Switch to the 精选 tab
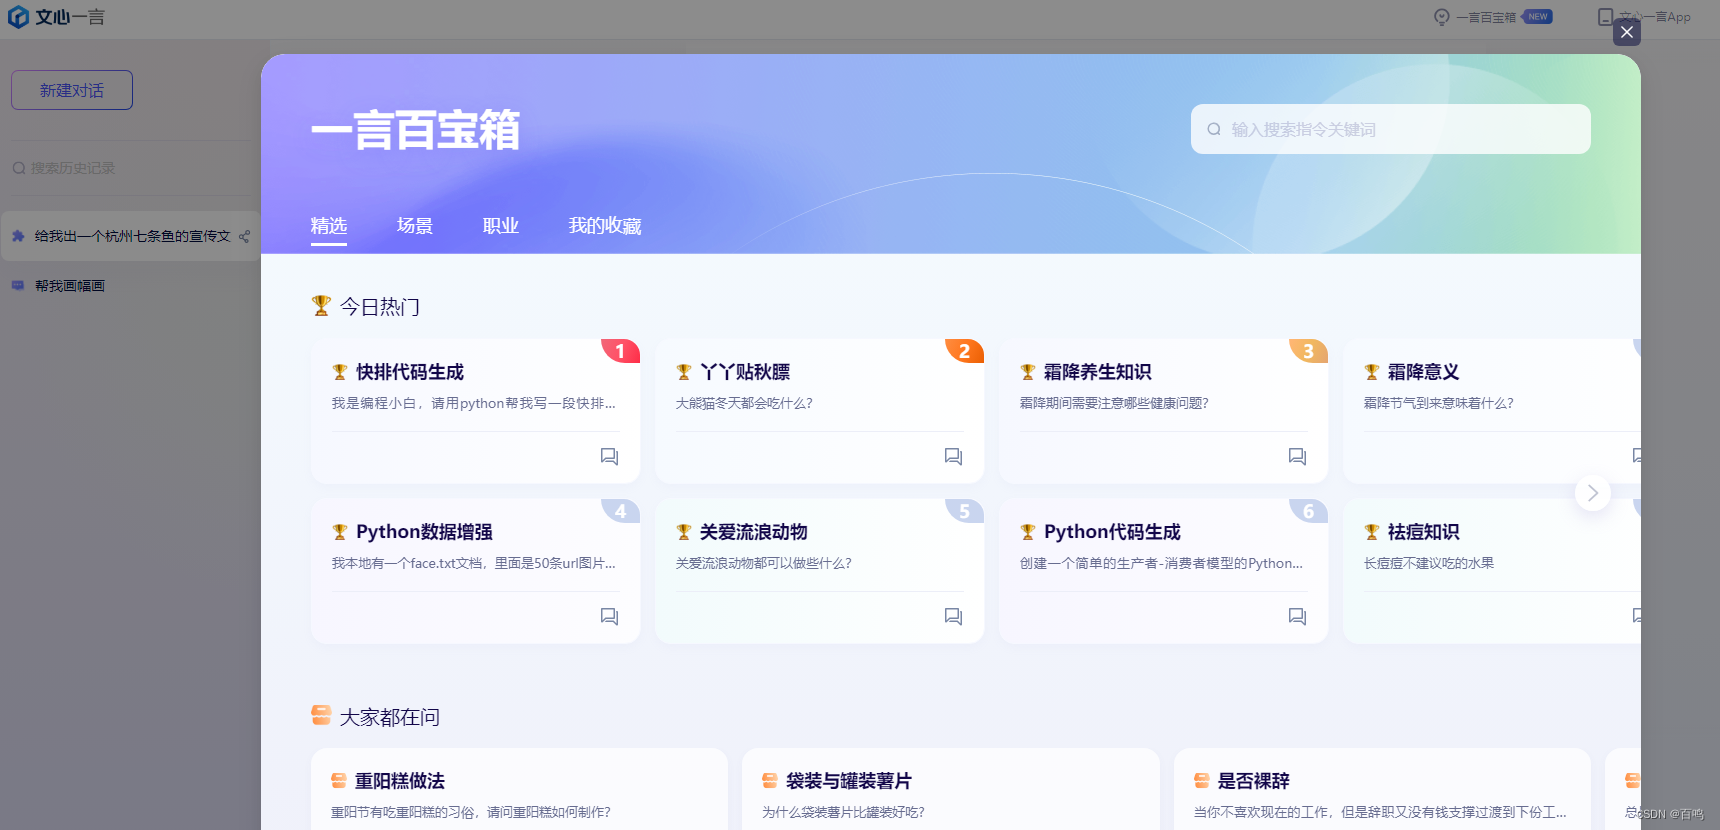 tap(329, 226)
